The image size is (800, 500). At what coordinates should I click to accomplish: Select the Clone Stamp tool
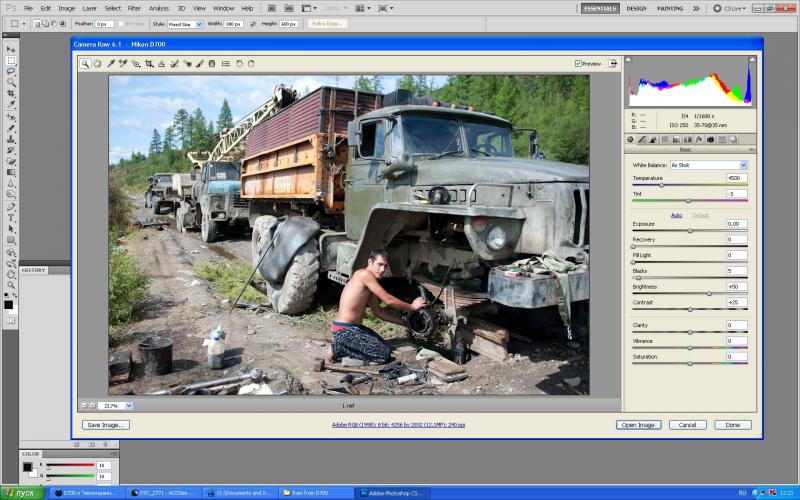coord(11,139)
